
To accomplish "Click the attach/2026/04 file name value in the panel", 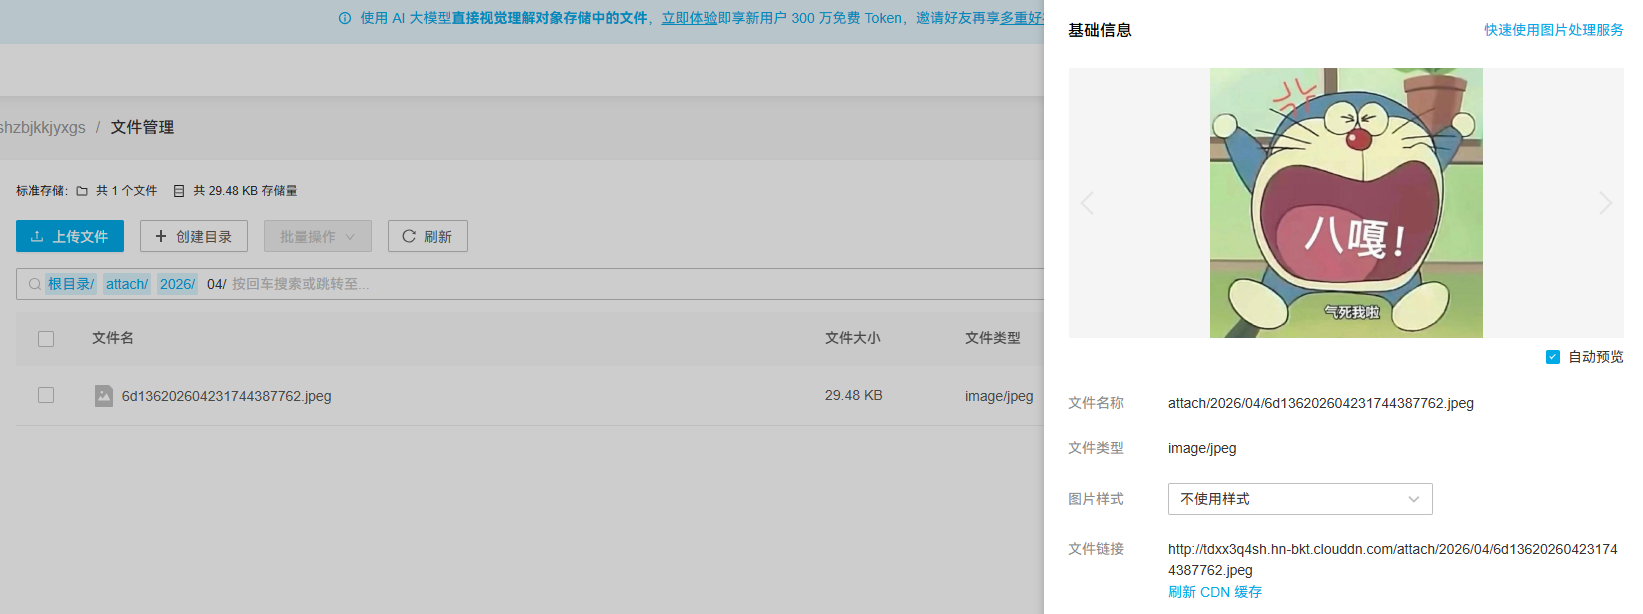I will tap(1321, 403).
